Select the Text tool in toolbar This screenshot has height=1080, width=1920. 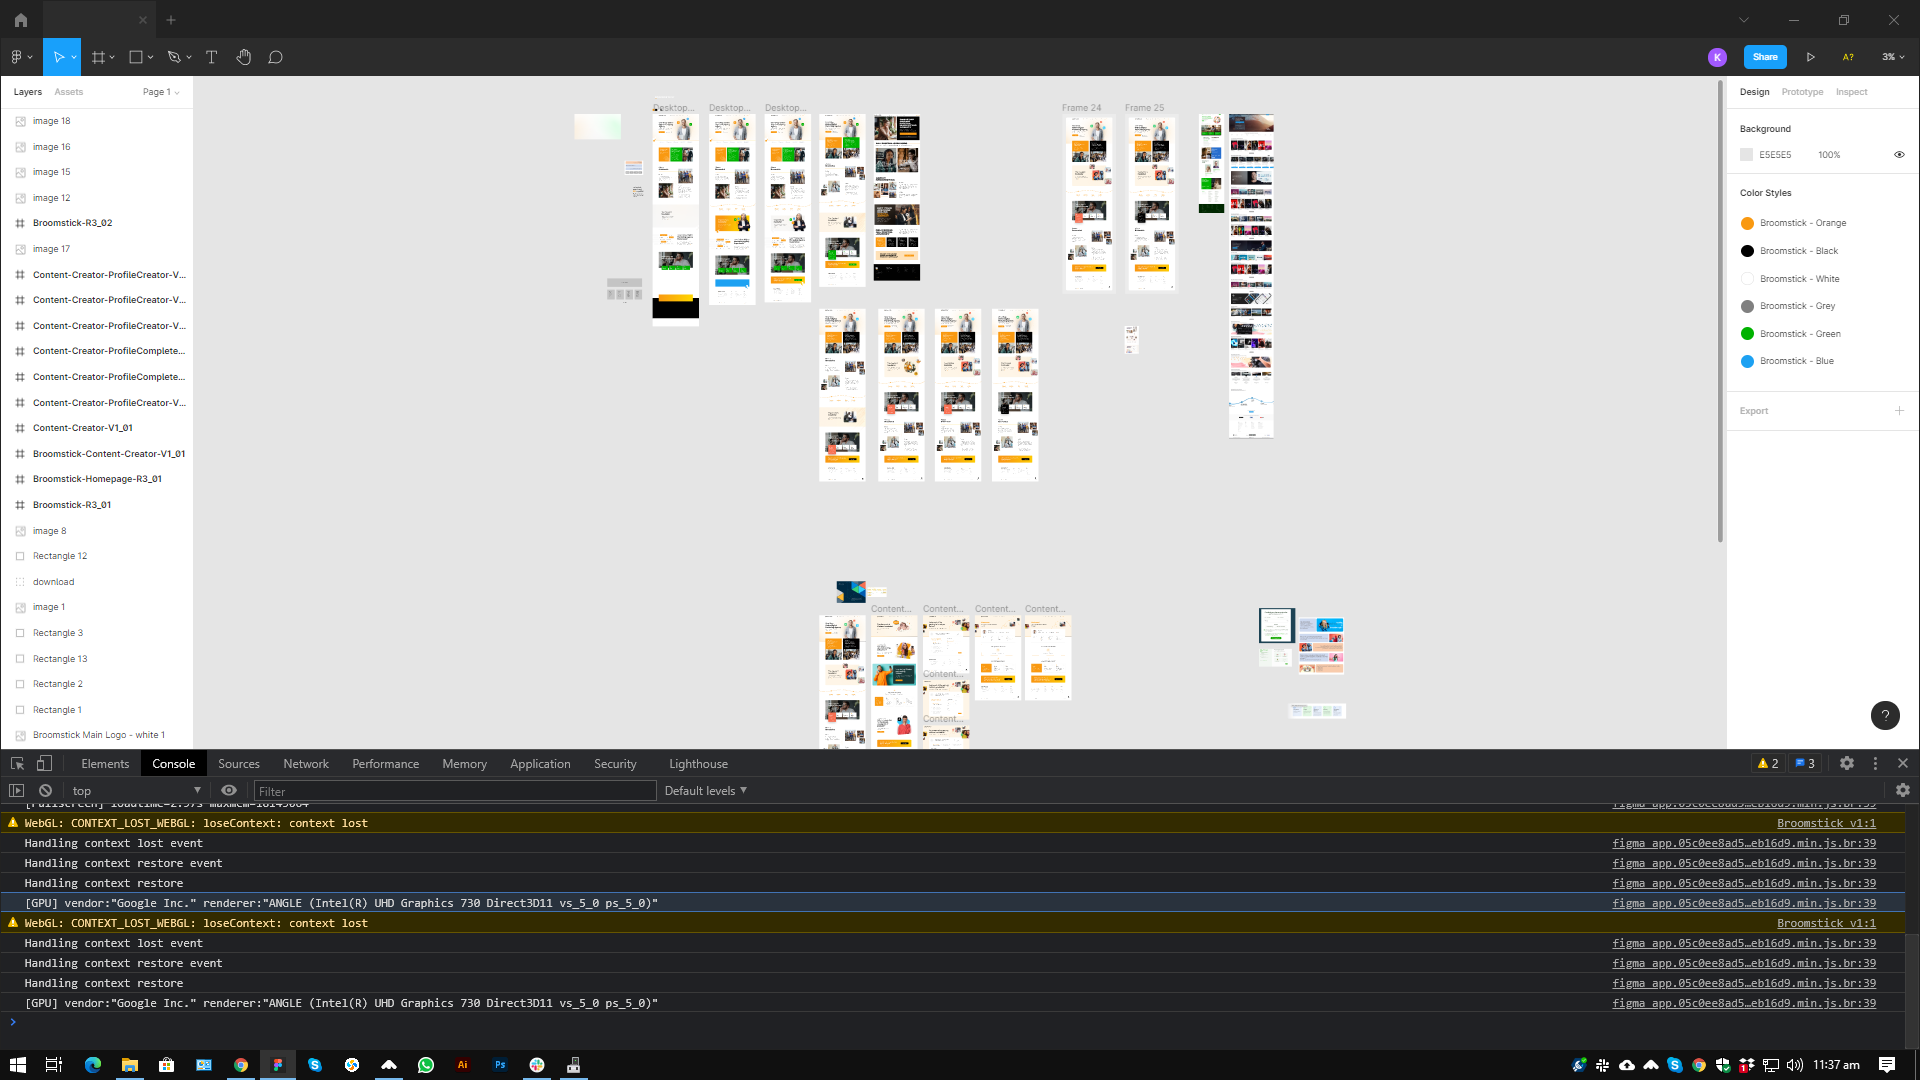tap(212, 57)
